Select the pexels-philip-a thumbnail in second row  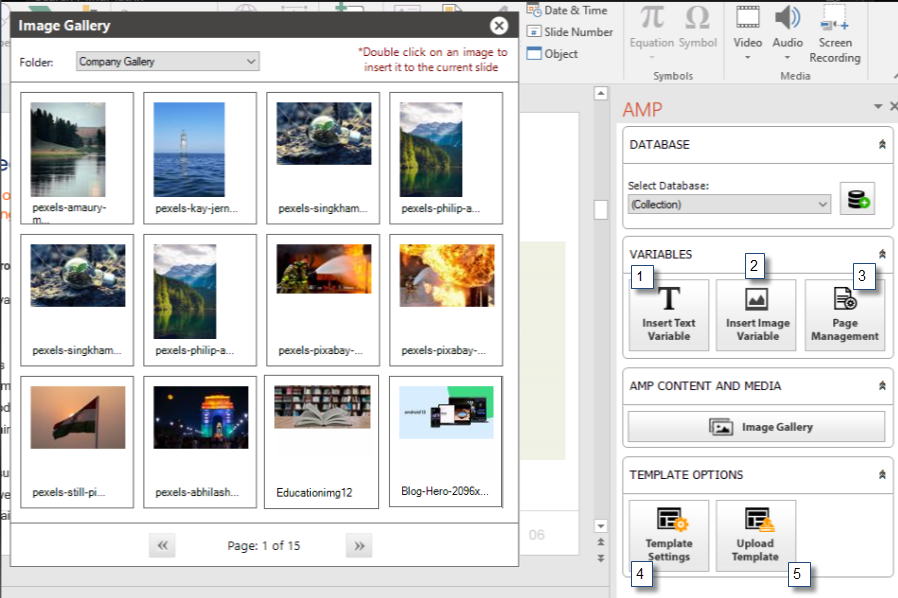point(200,300)
